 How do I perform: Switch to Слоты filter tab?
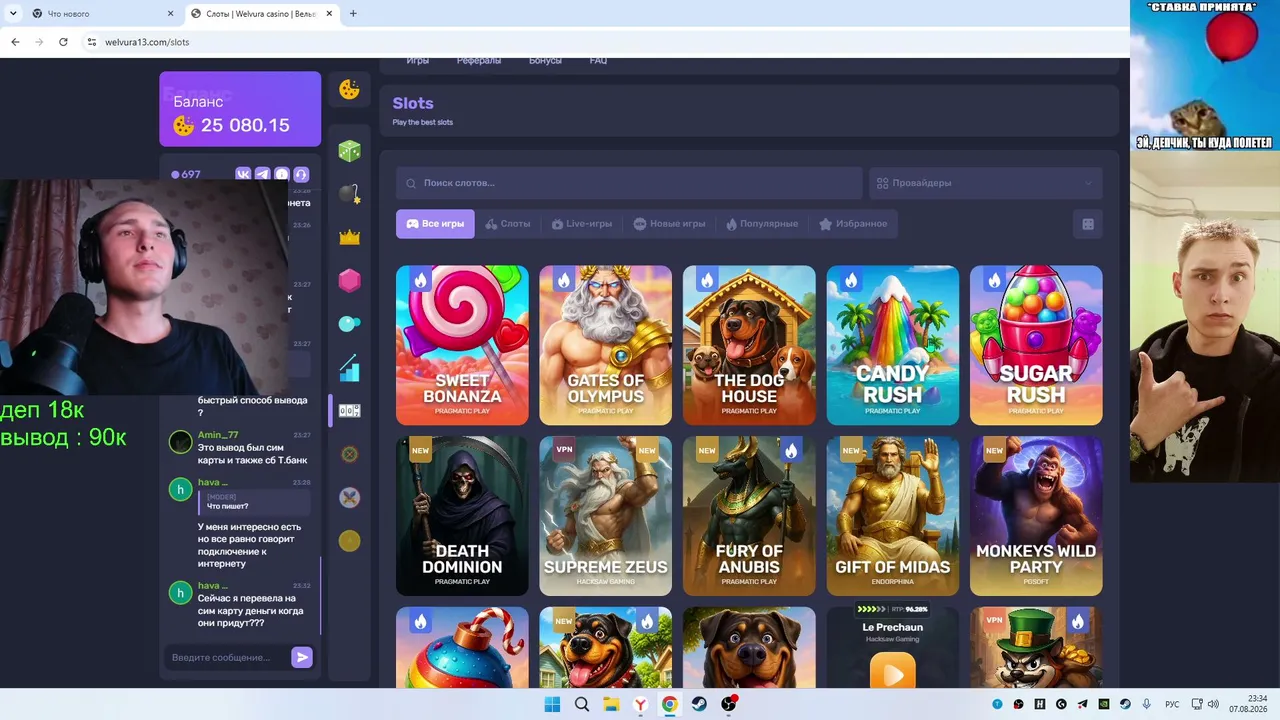click(x=508, y=224)
